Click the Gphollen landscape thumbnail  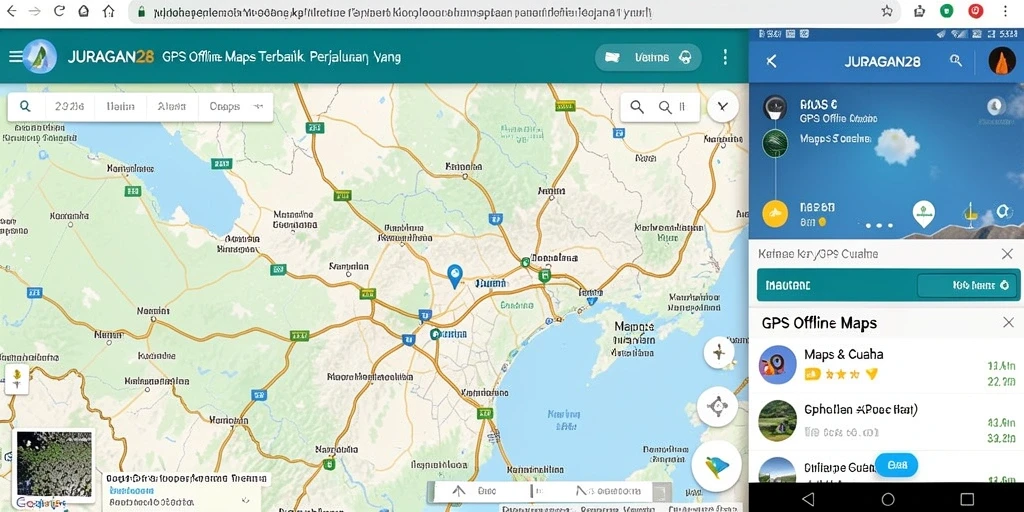(x=777, y=421)
